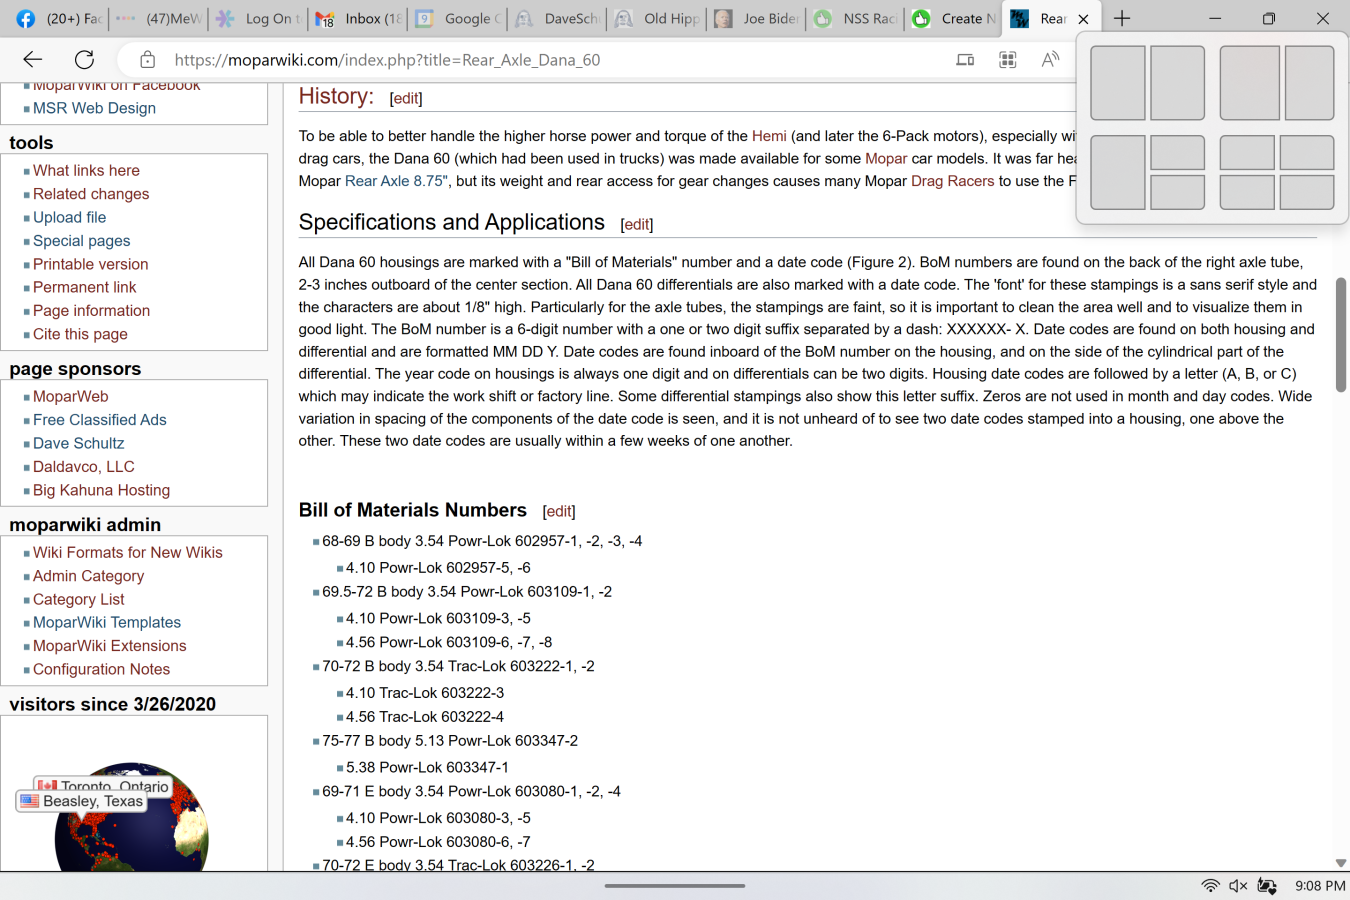Open Printable version link
The image size is (1350, 900).
[x=90, y=264]
